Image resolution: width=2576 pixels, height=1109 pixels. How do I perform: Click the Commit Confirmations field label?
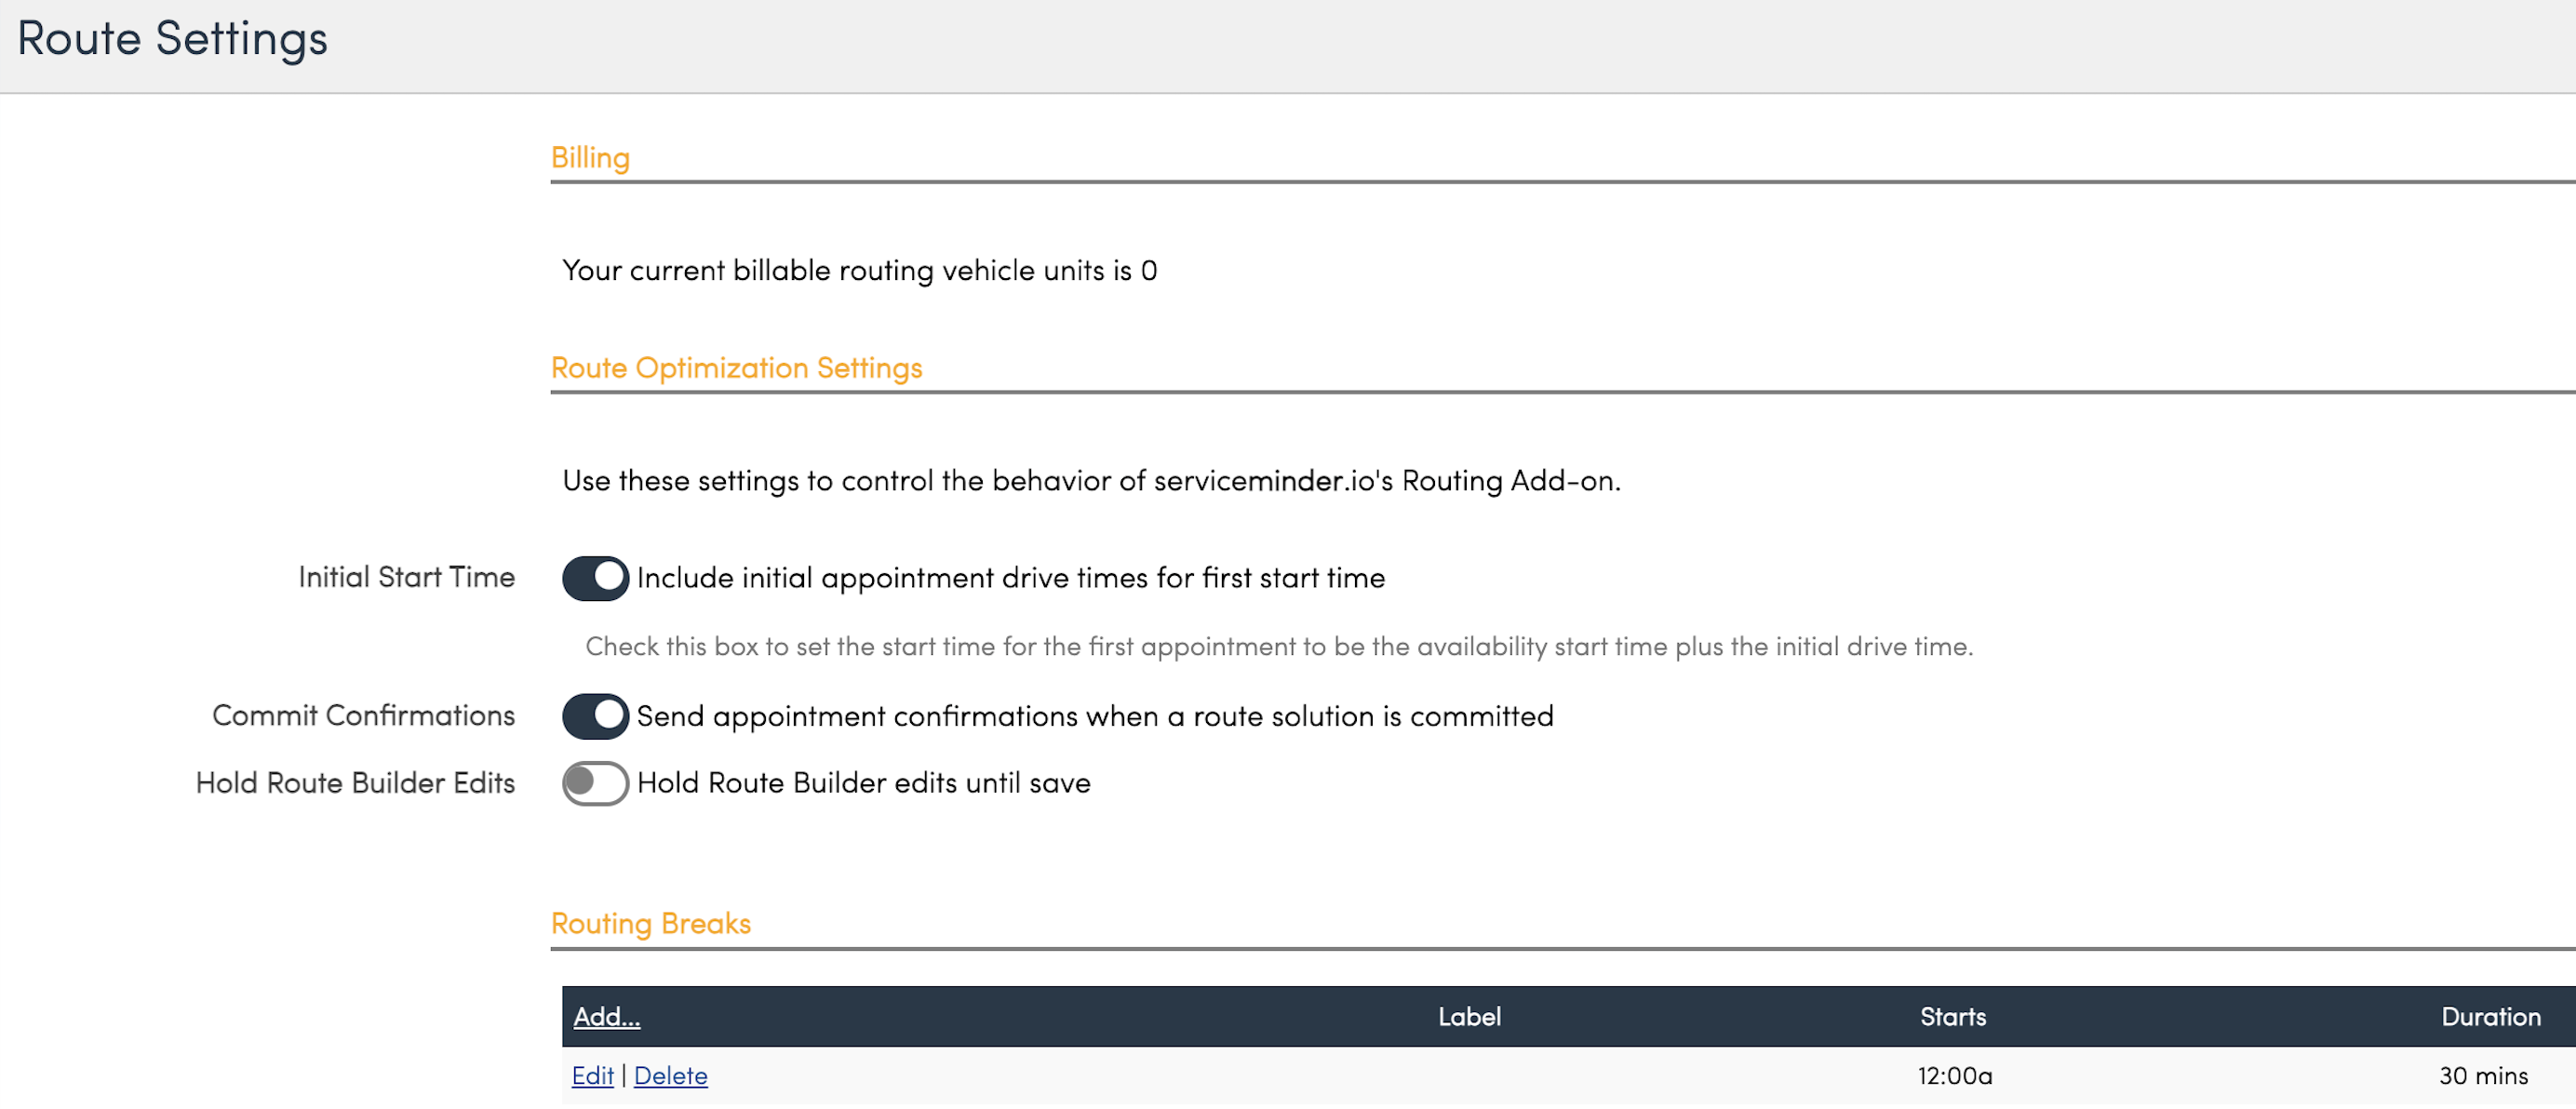click(363, 715)
